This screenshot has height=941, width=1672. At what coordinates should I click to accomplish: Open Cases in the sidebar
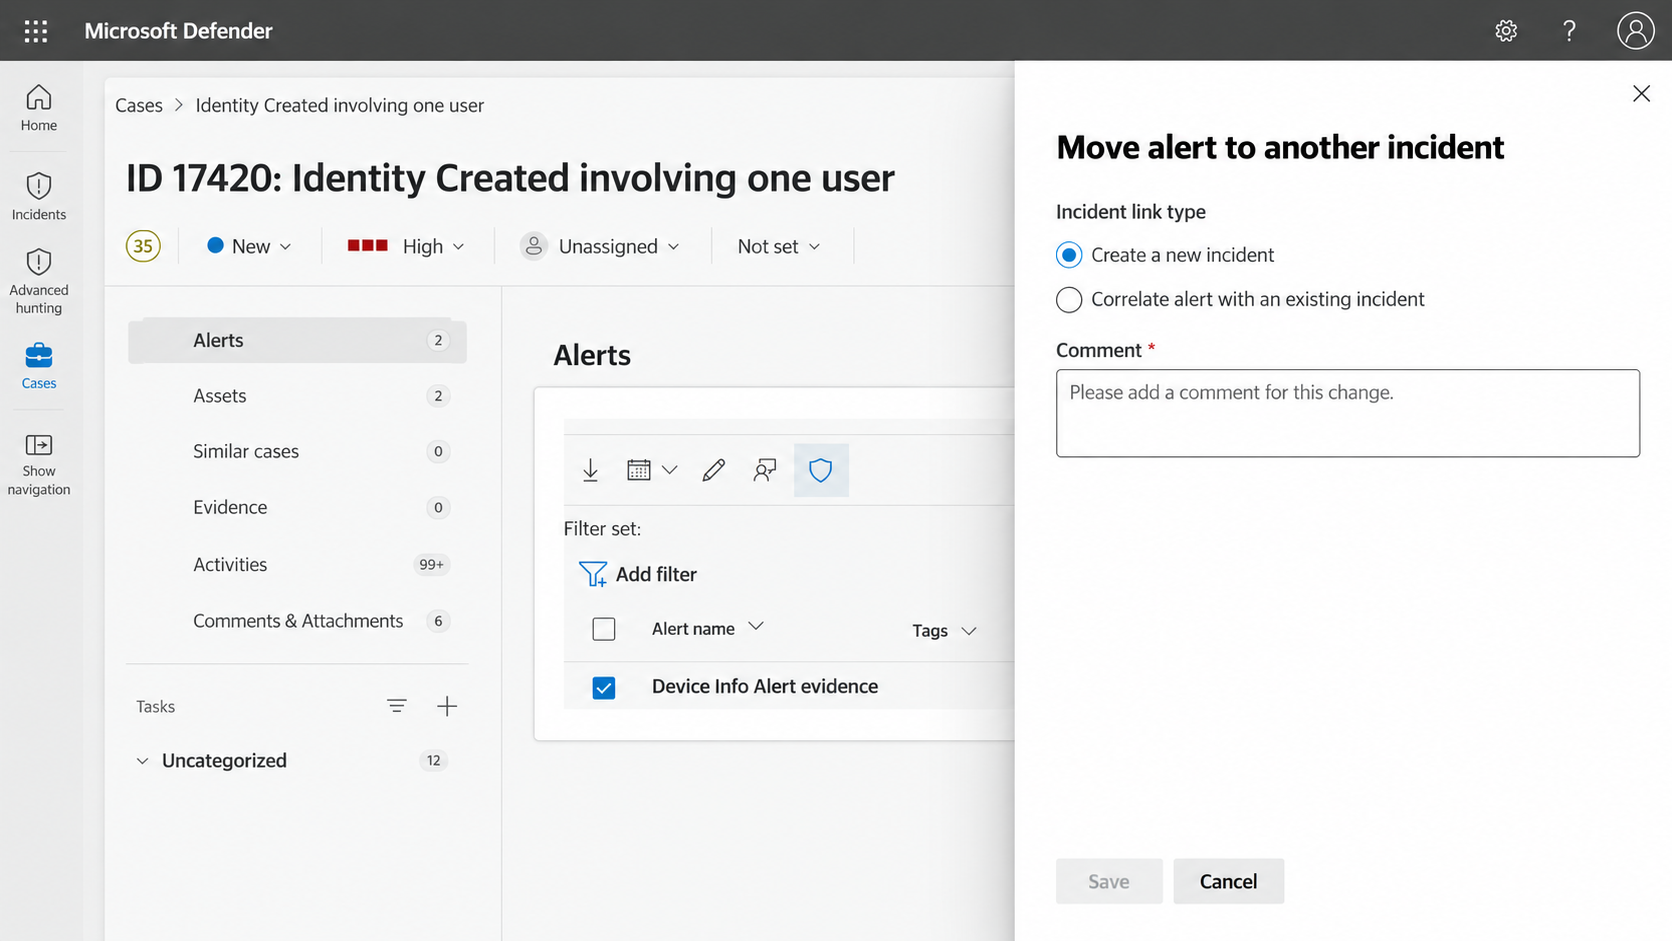point(39,365)
